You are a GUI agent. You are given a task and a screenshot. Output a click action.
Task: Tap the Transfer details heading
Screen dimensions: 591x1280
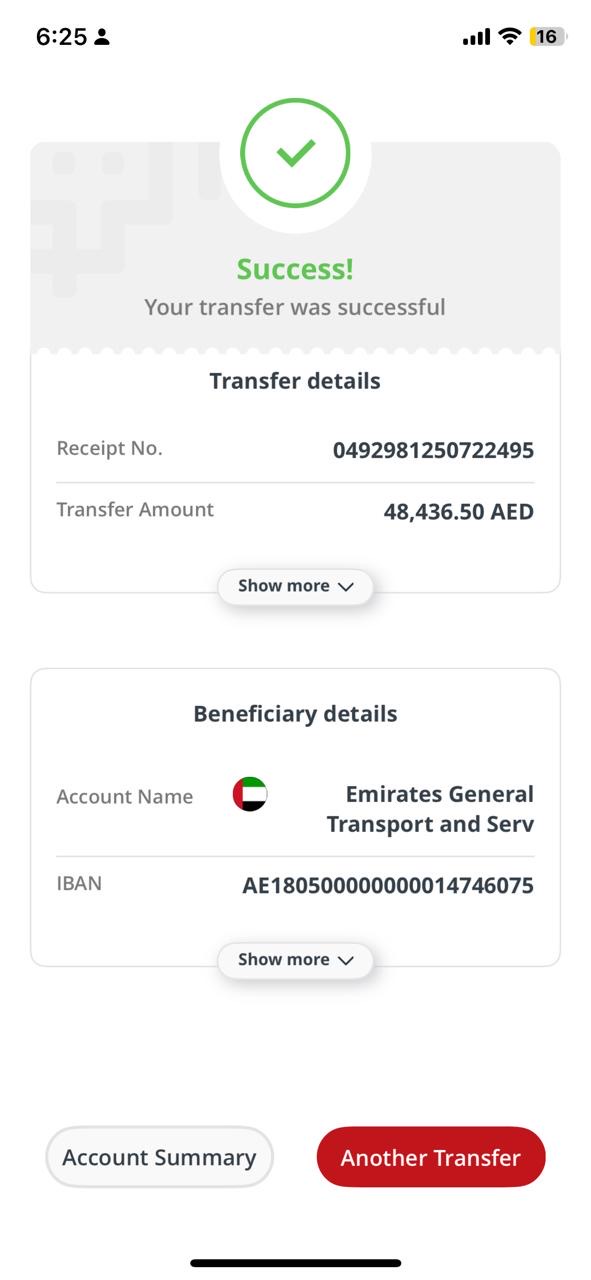[x=295, y=381]
